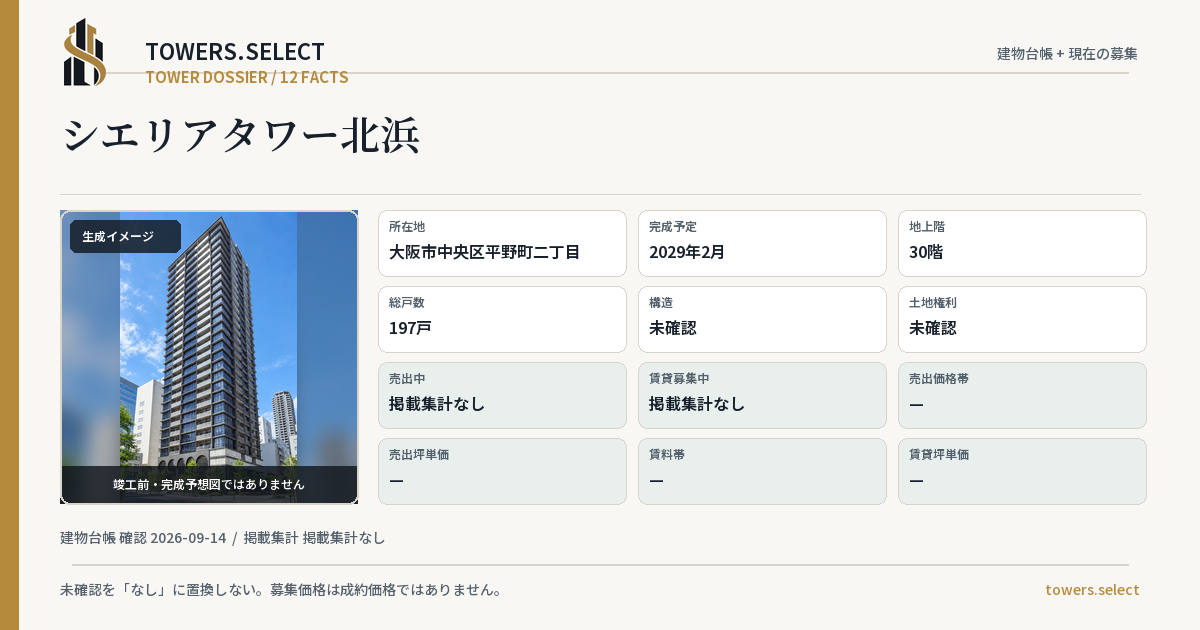Select the 賃貸坪単価 card

pyautogui.click(x=1022, y=471)
